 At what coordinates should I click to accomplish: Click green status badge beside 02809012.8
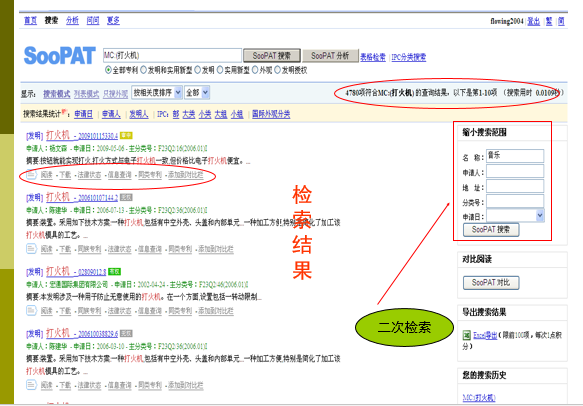(115, 272)
